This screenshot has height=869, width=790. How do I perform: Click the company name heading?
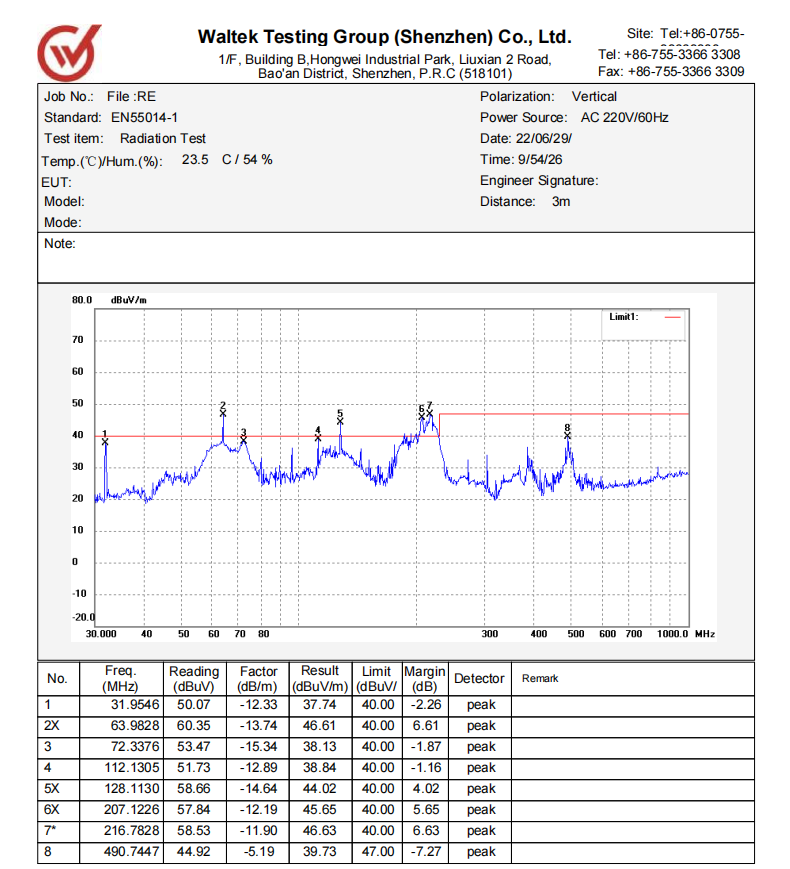point(384,37)
